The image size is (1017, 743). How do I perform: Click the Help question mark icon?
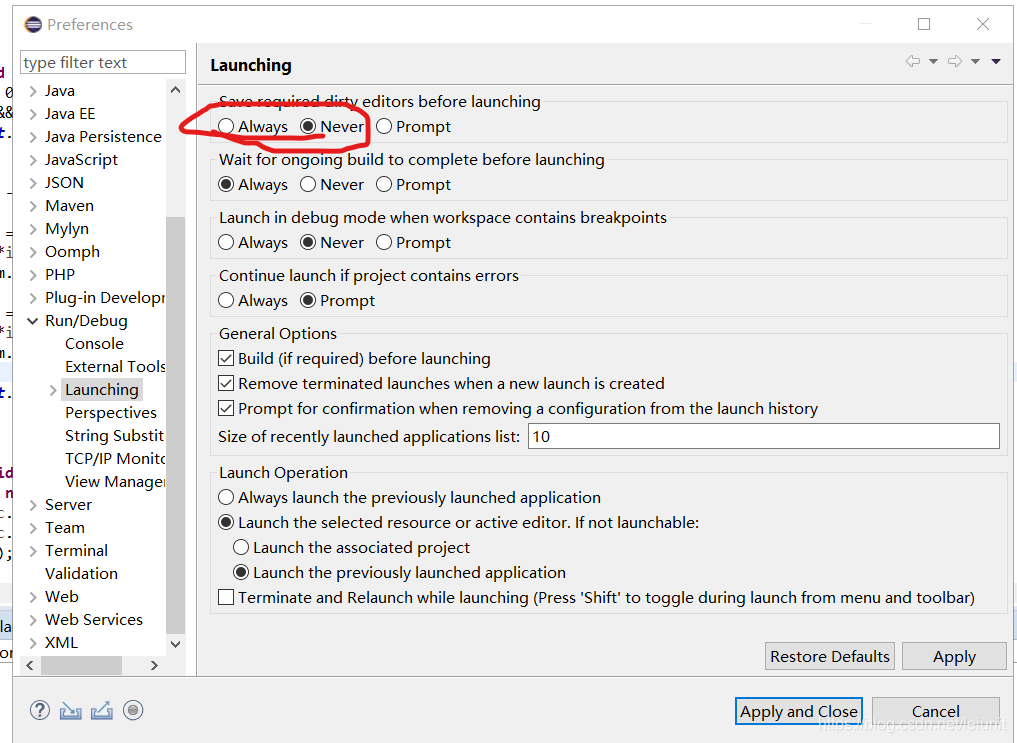click(x=40, y=711)
